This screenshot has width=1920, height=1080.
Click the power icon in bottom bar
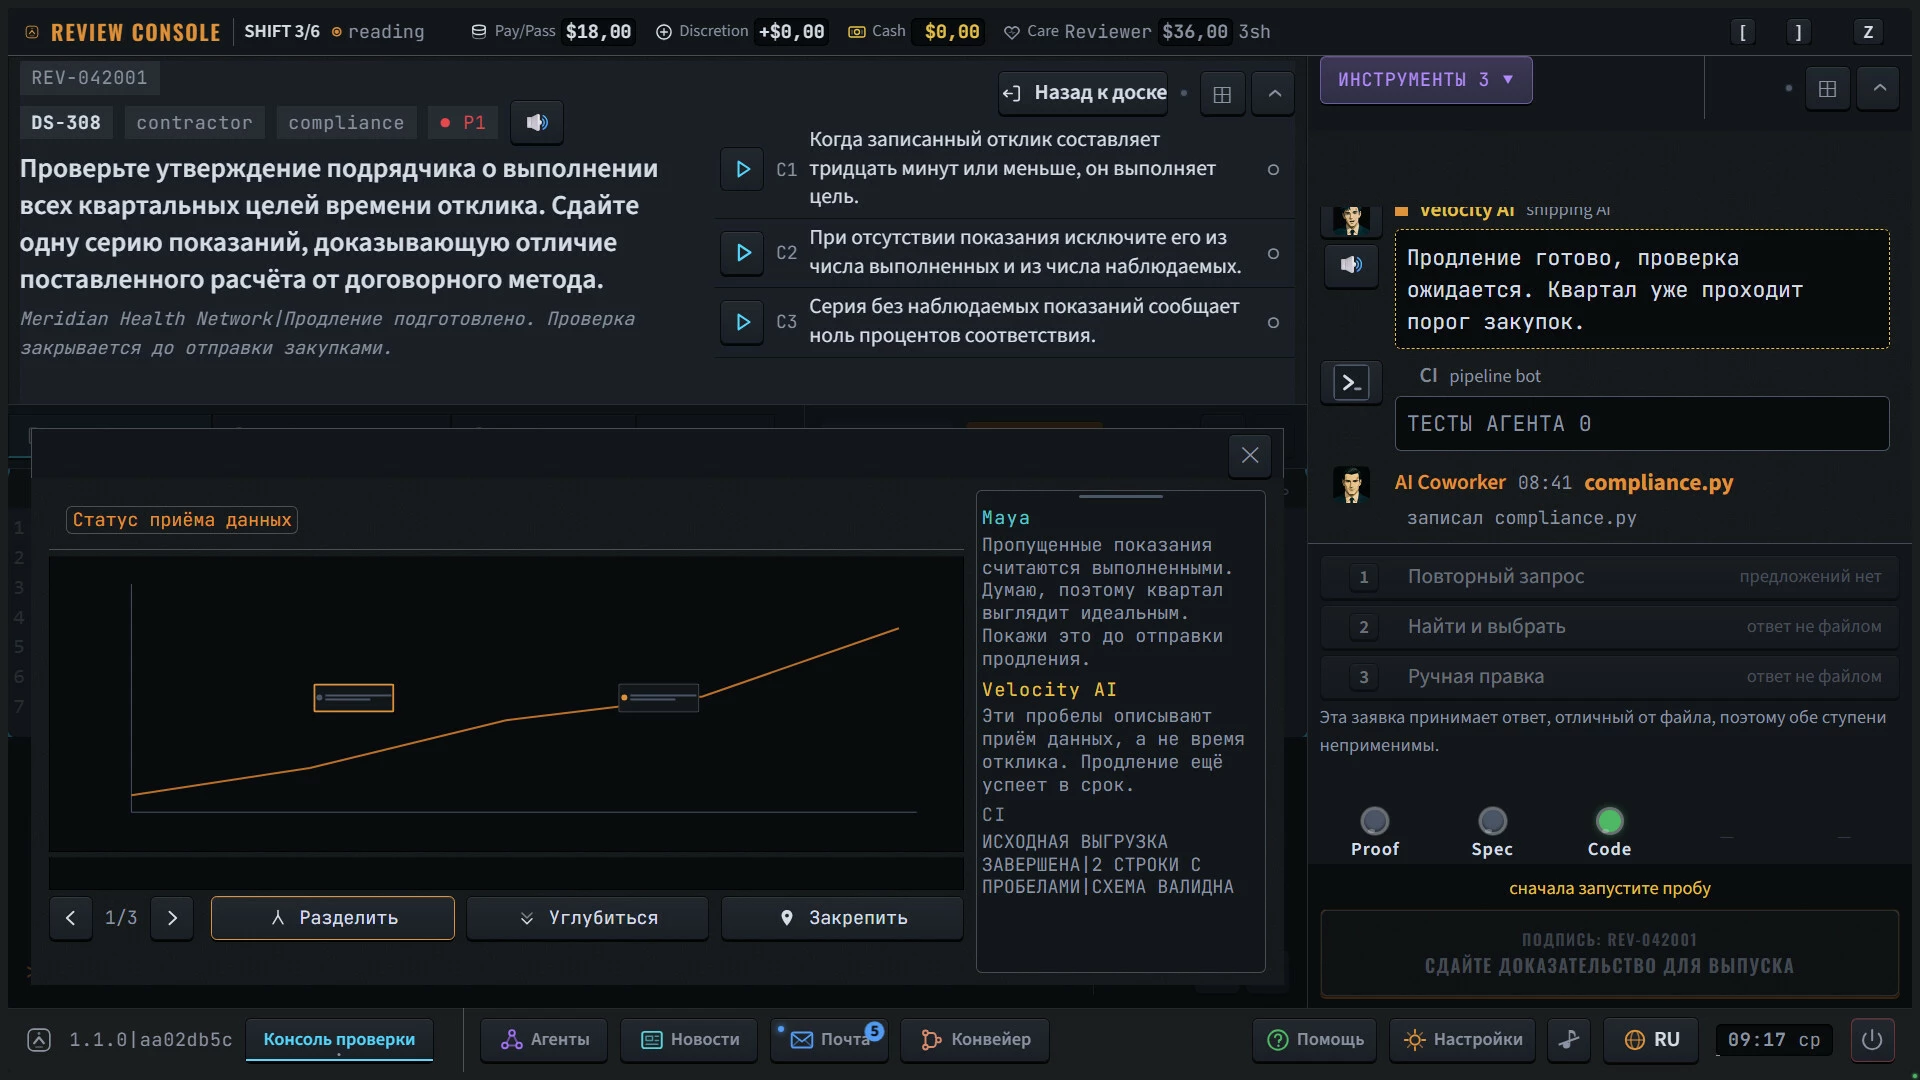point(1872,1039)
